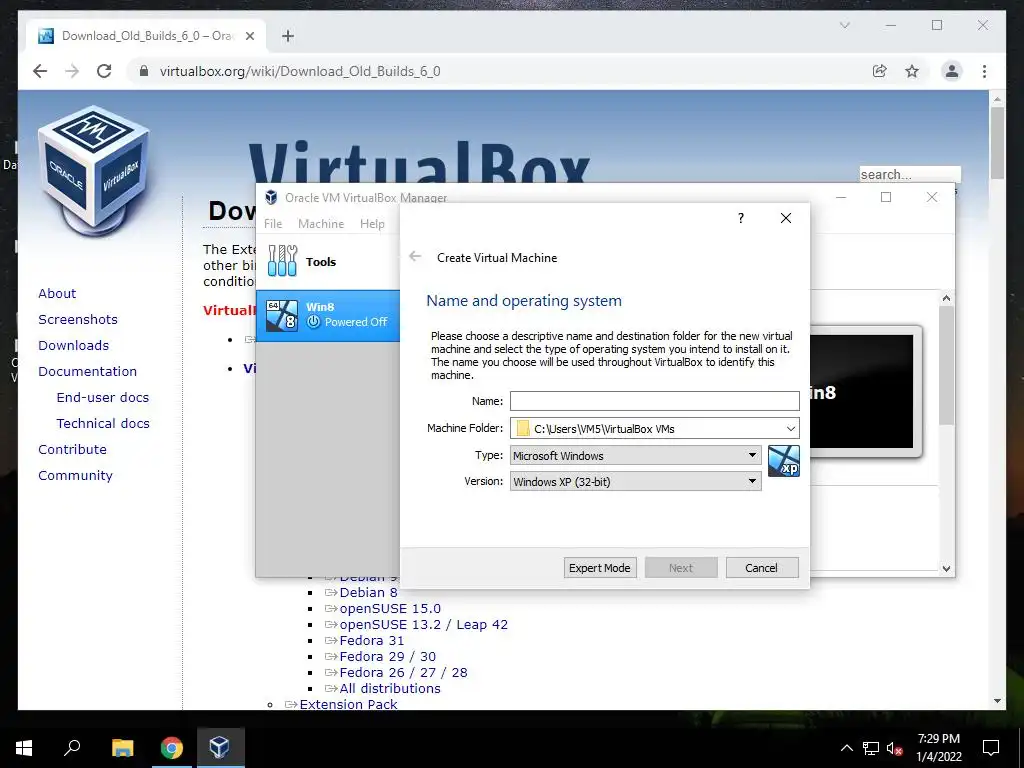This screenshot has height=768, width=1024.
Task: Open the File menu in VirtualBox Manager
Action: (x=273, y=223)
